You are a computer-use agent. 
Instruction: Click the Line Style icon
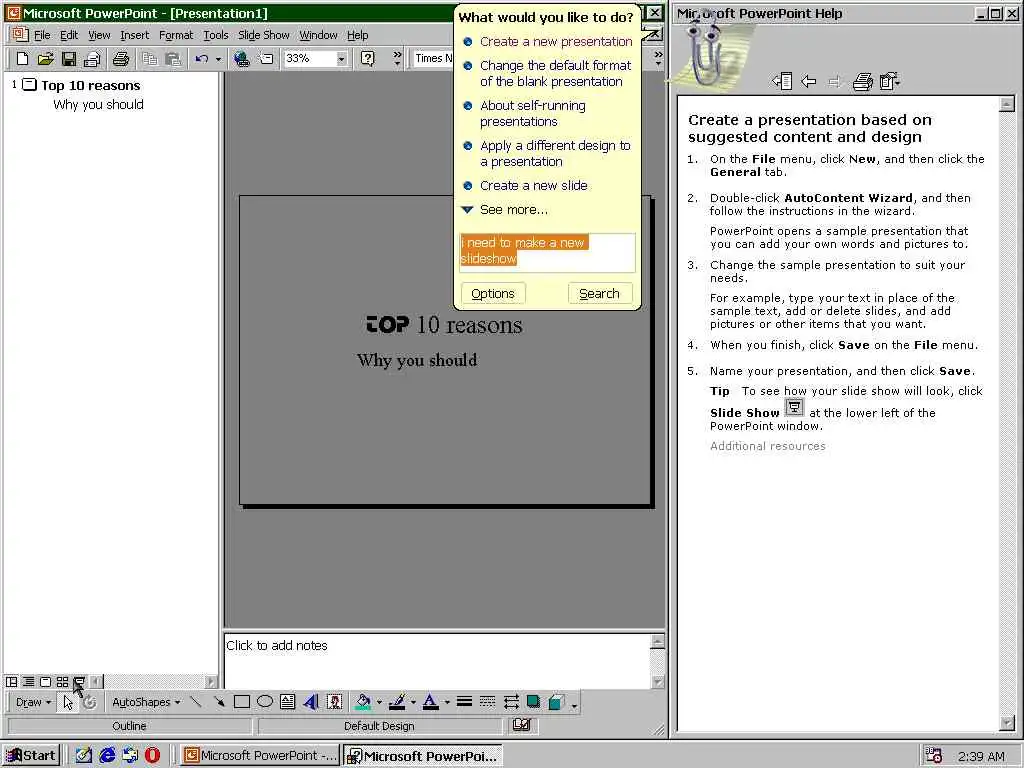(464, 702)
